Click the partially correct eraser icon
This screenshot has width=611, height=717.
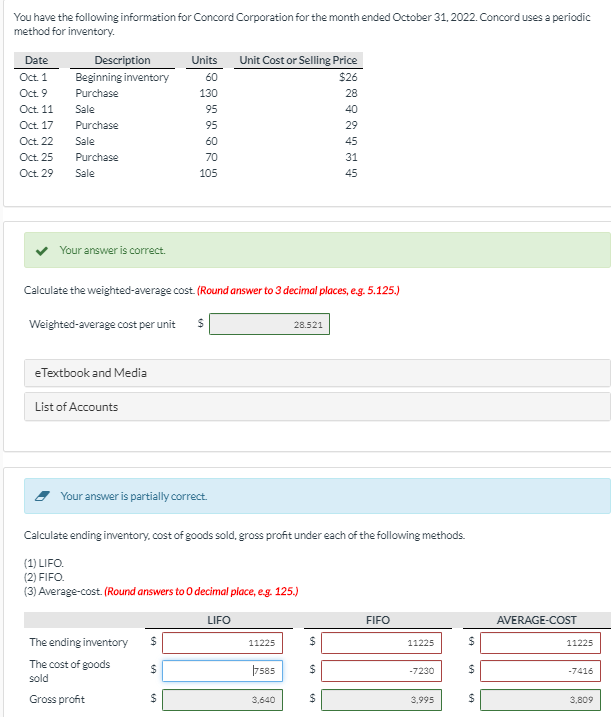[43, 496]
